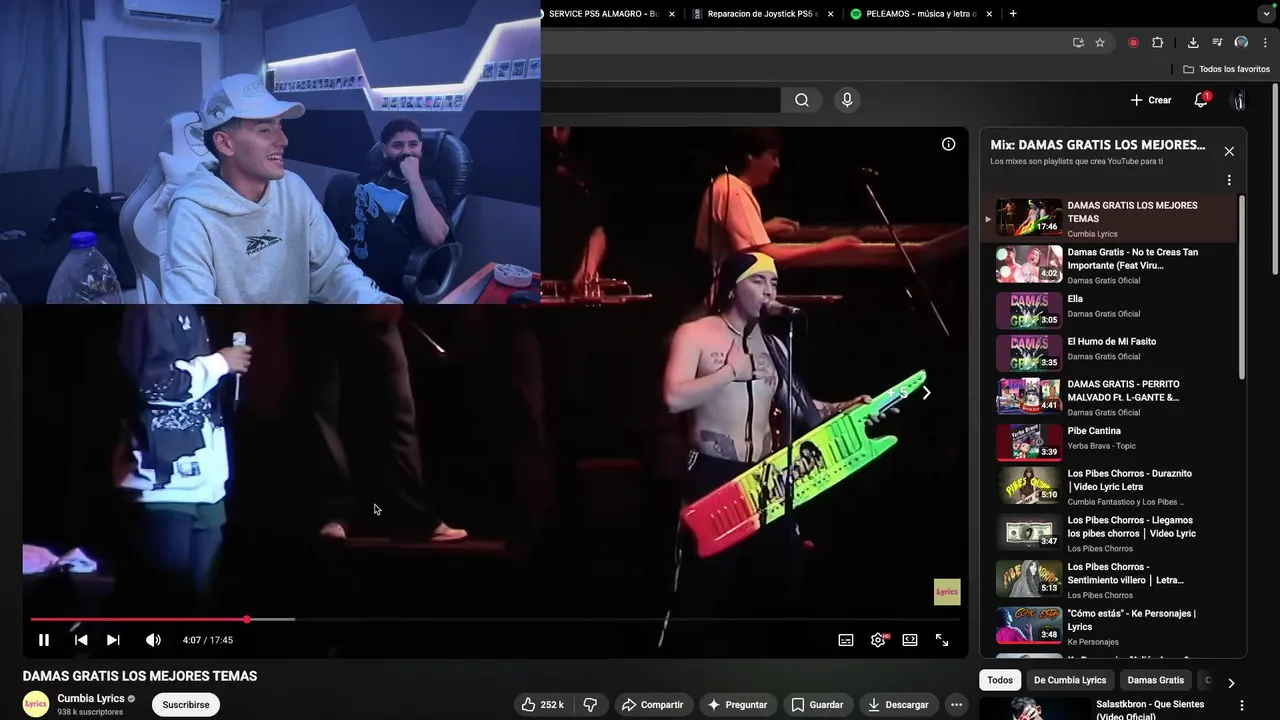
Task: Open the Chrome profile avatar
Action: click(x=1241, y=43)
